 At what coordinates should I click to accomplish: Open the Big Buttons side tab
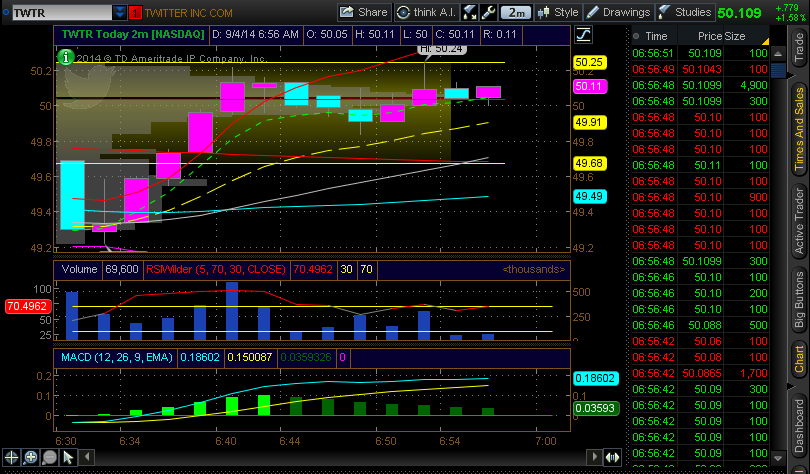[x=799, y=301]
